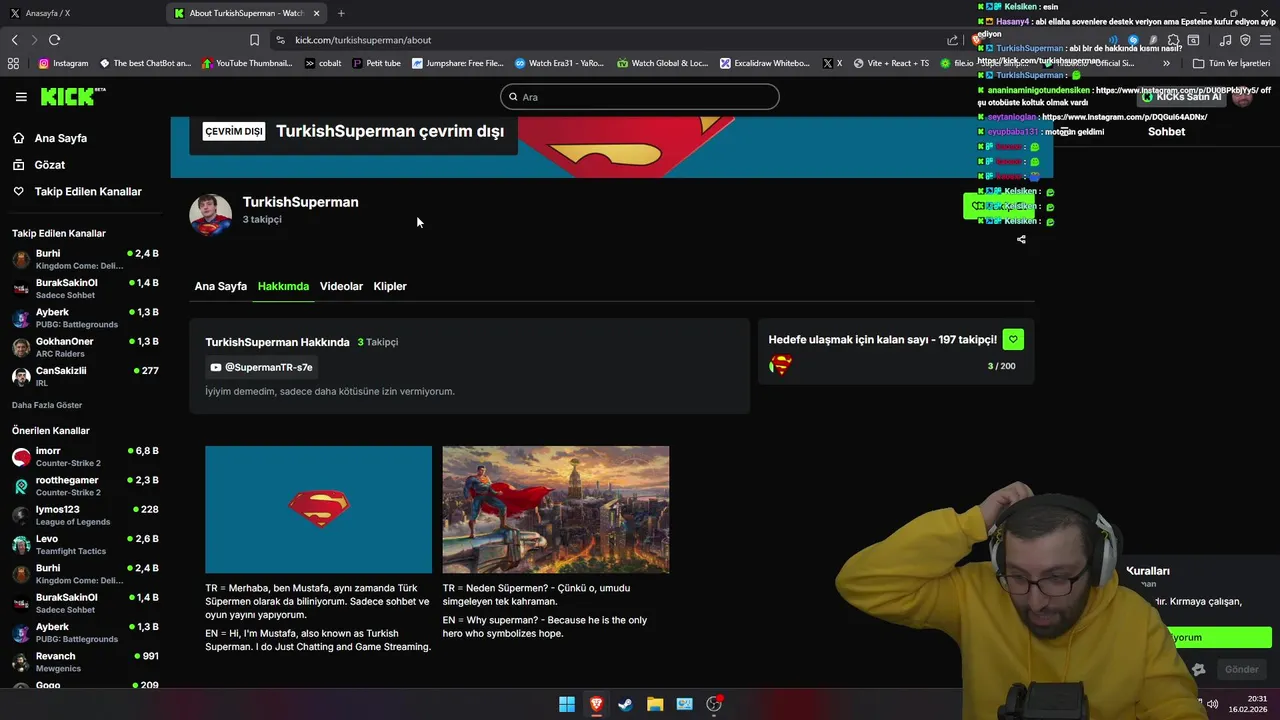Open the YouTube Thumbnail bookmark
The width and height of the screenshot is (1280, 720).
(x=247, y=63)
